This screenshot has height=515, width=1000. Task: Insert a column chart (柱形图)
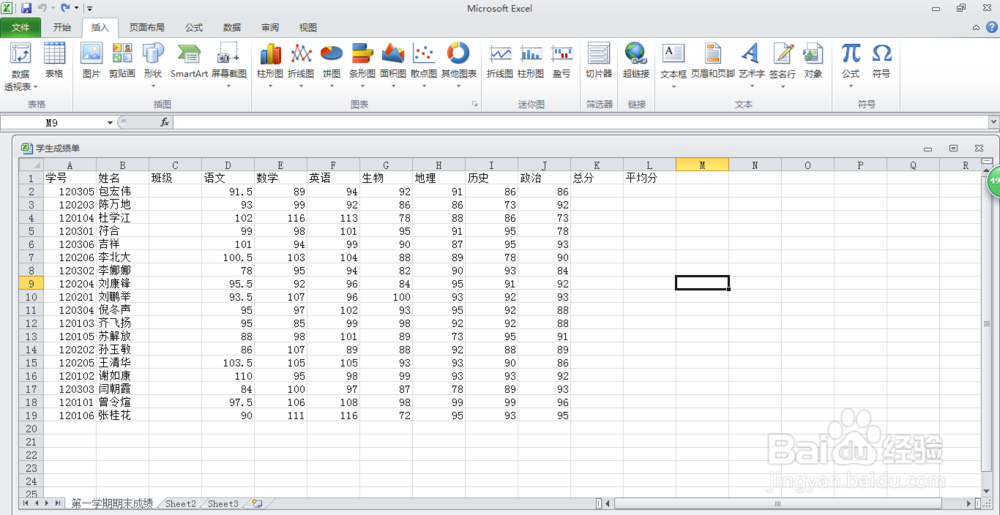tap(270, 65)
